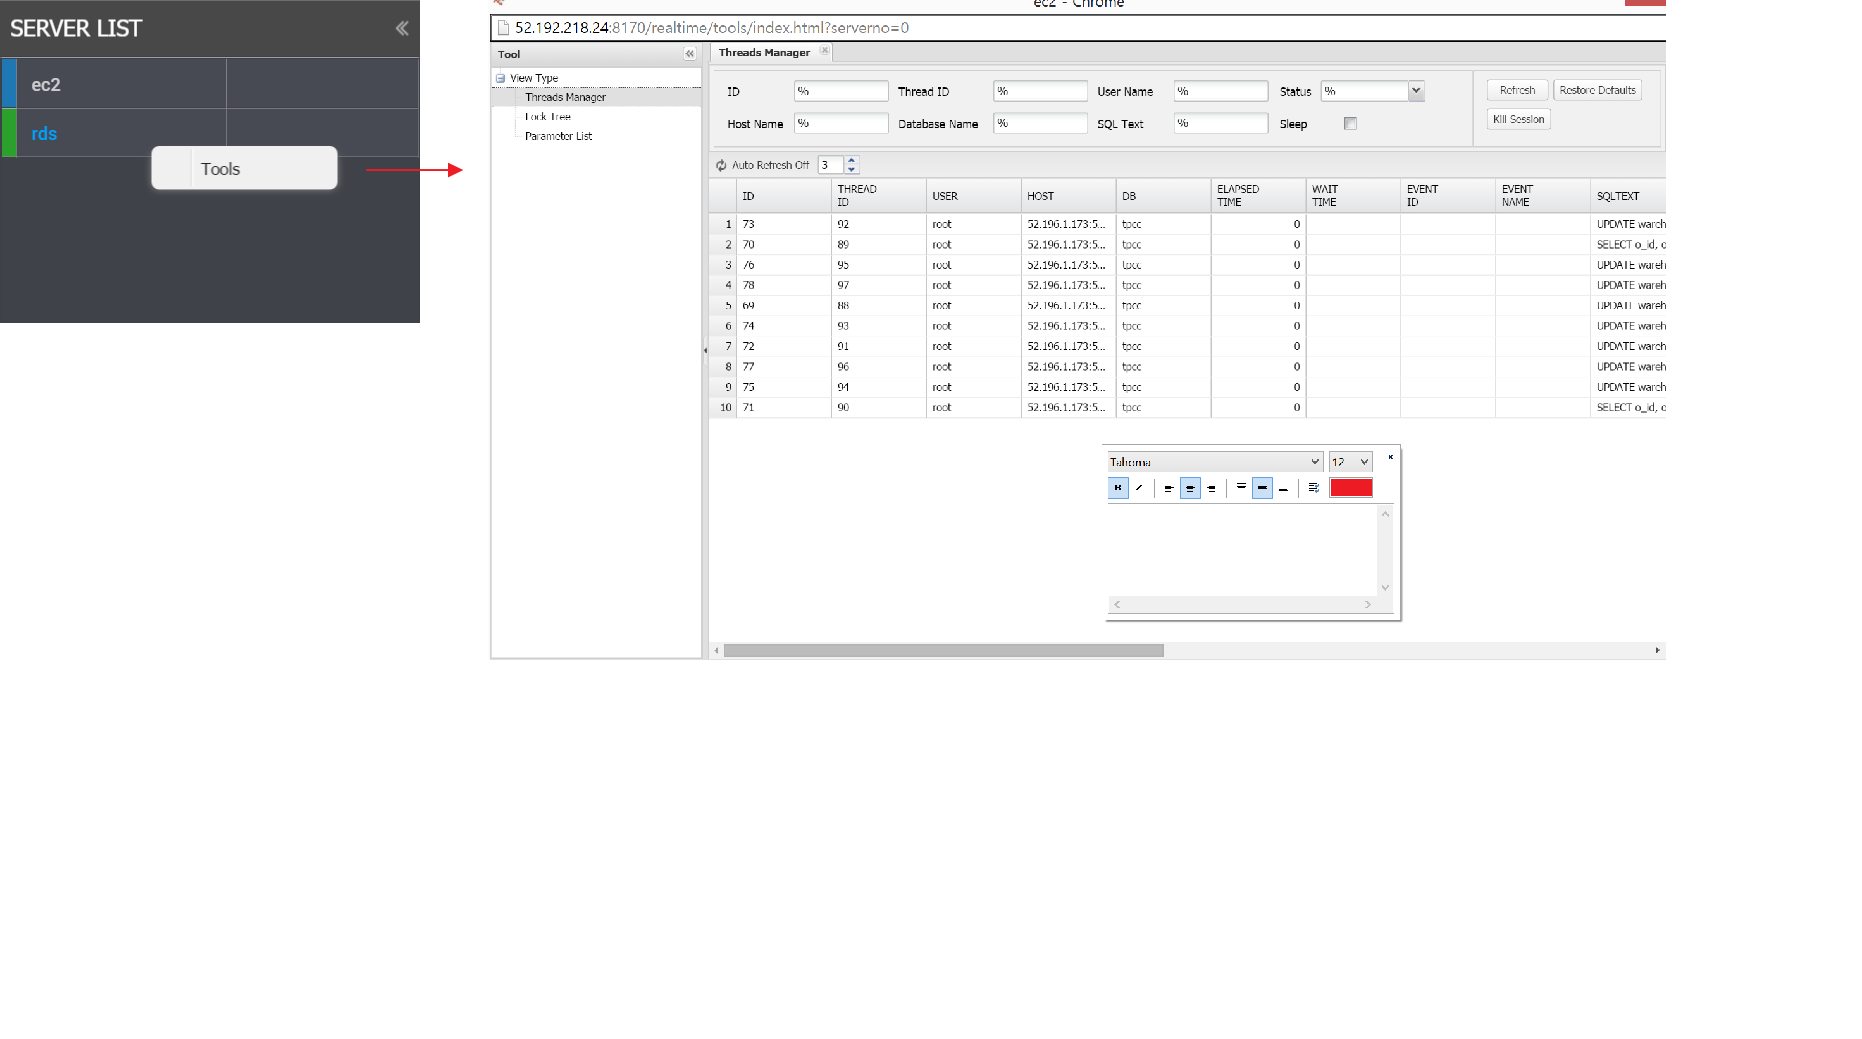
Task: Align text right in formatting popup
Action: (x=1211, y=488)
